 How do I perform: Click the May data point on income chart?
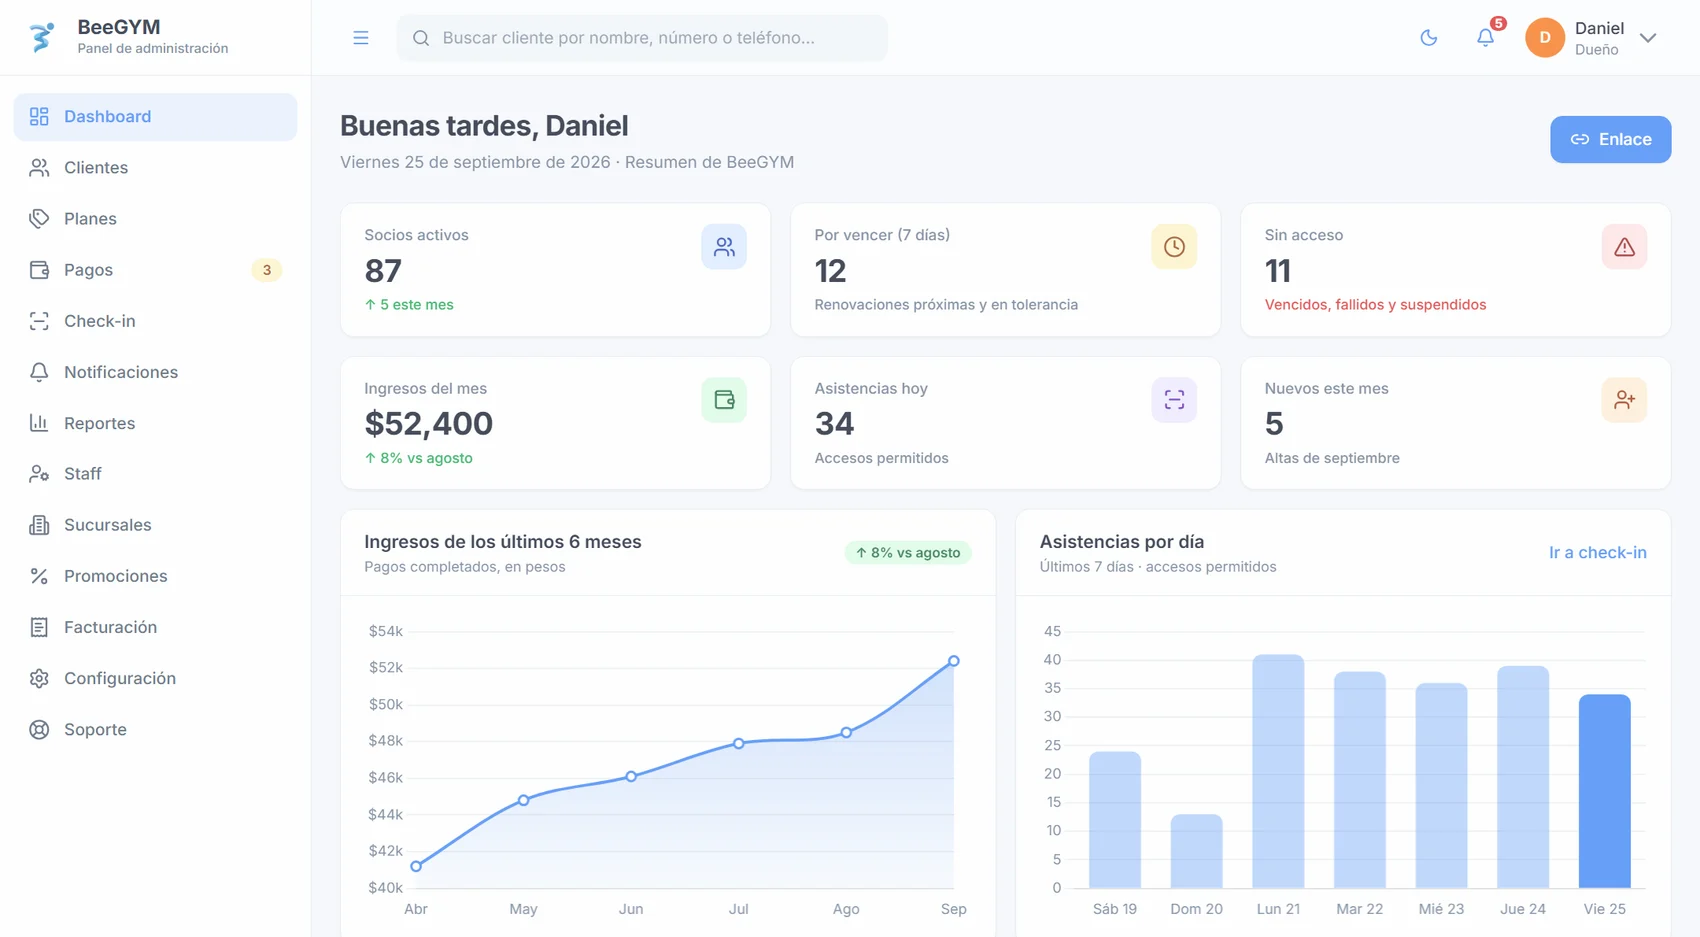pyautogui.click(x=523, y=800)
